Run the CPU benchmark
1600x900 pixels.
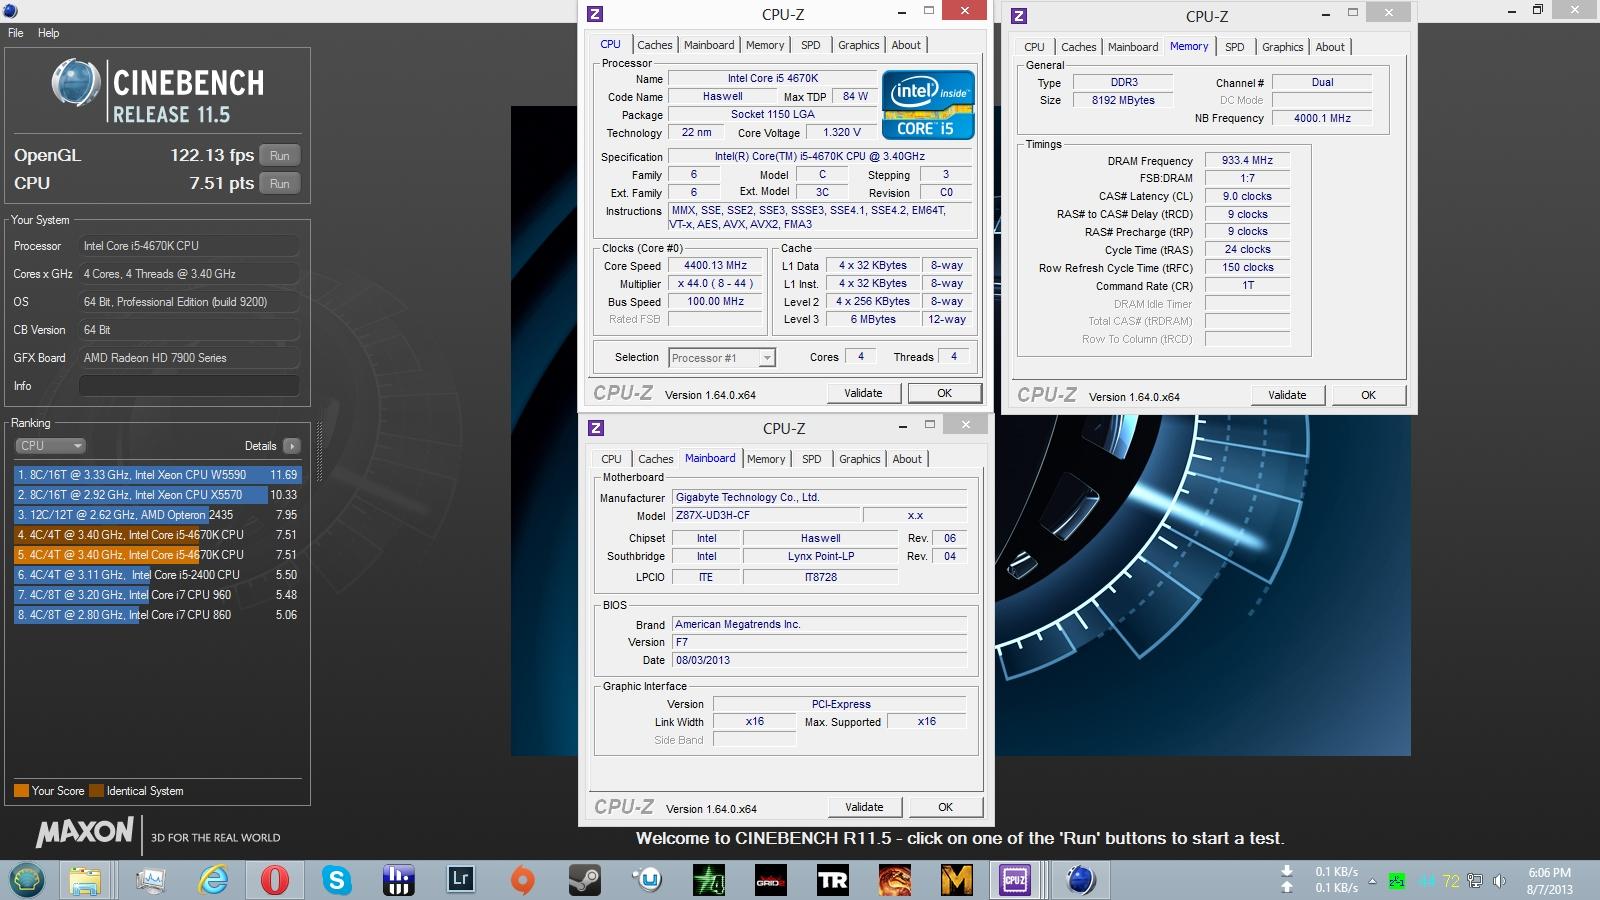click(280, 184)
